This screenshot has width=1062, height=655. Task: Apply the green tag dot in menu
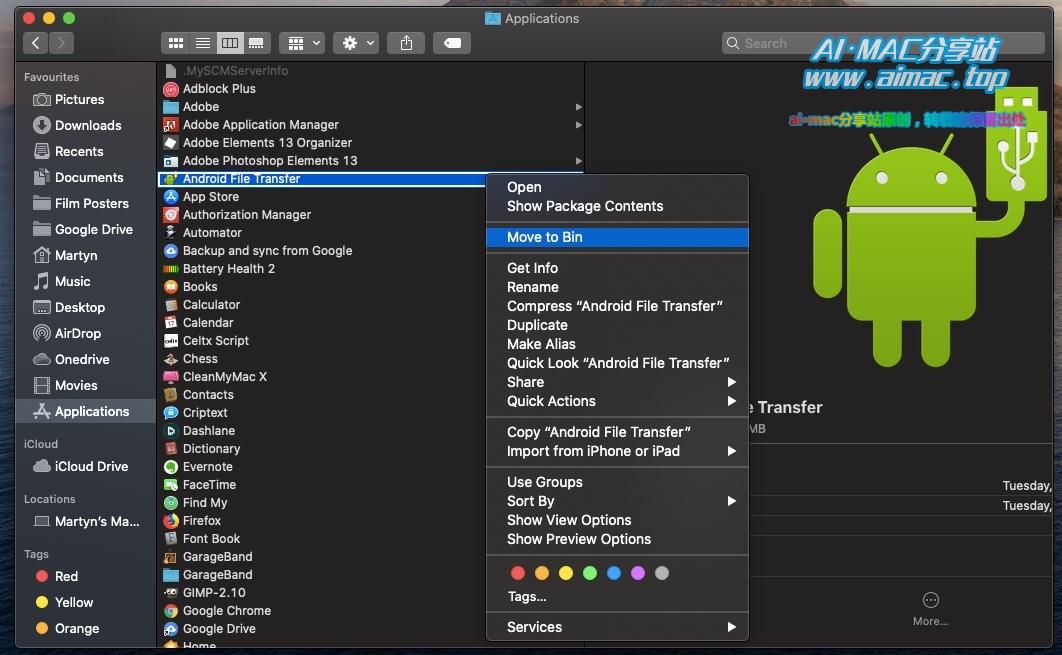tap(590, 574)
